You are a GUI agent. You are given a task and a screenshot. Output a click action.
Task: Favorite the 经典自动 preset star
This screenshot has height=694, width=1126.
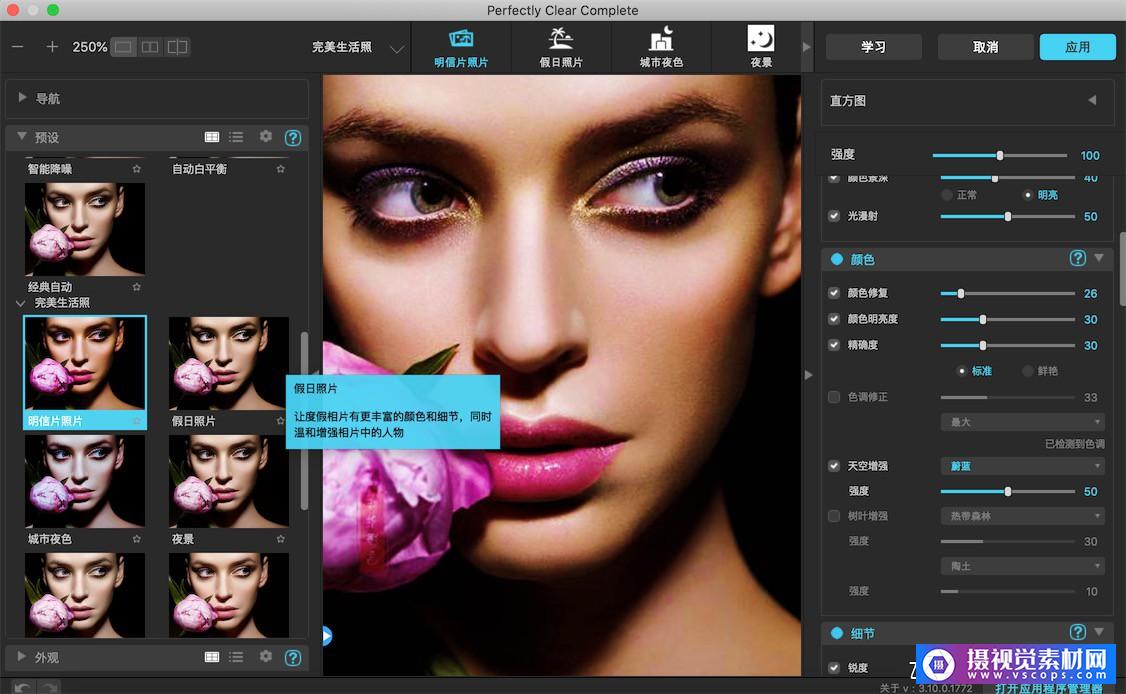[136, 287]
